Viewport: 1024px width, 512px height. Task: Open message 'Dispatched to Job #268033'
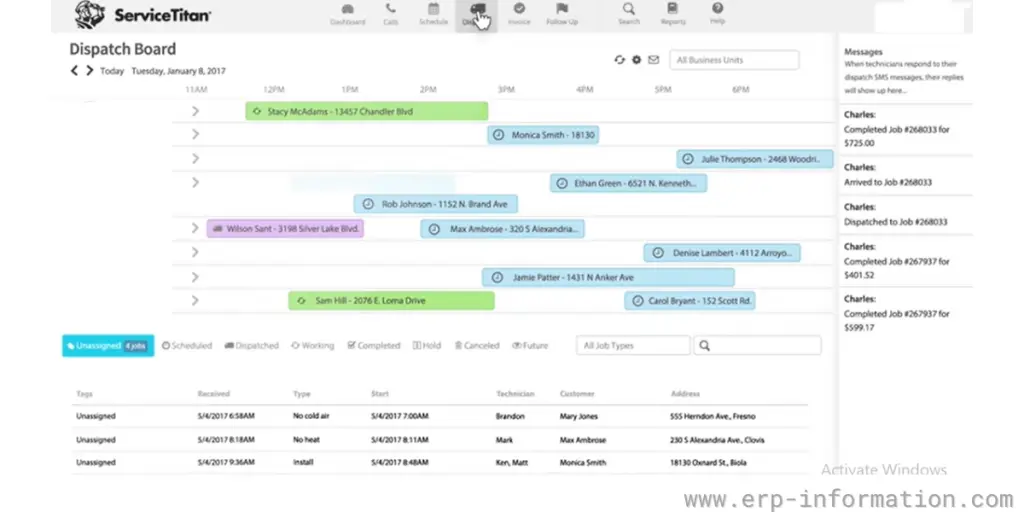tap(895, 222)
